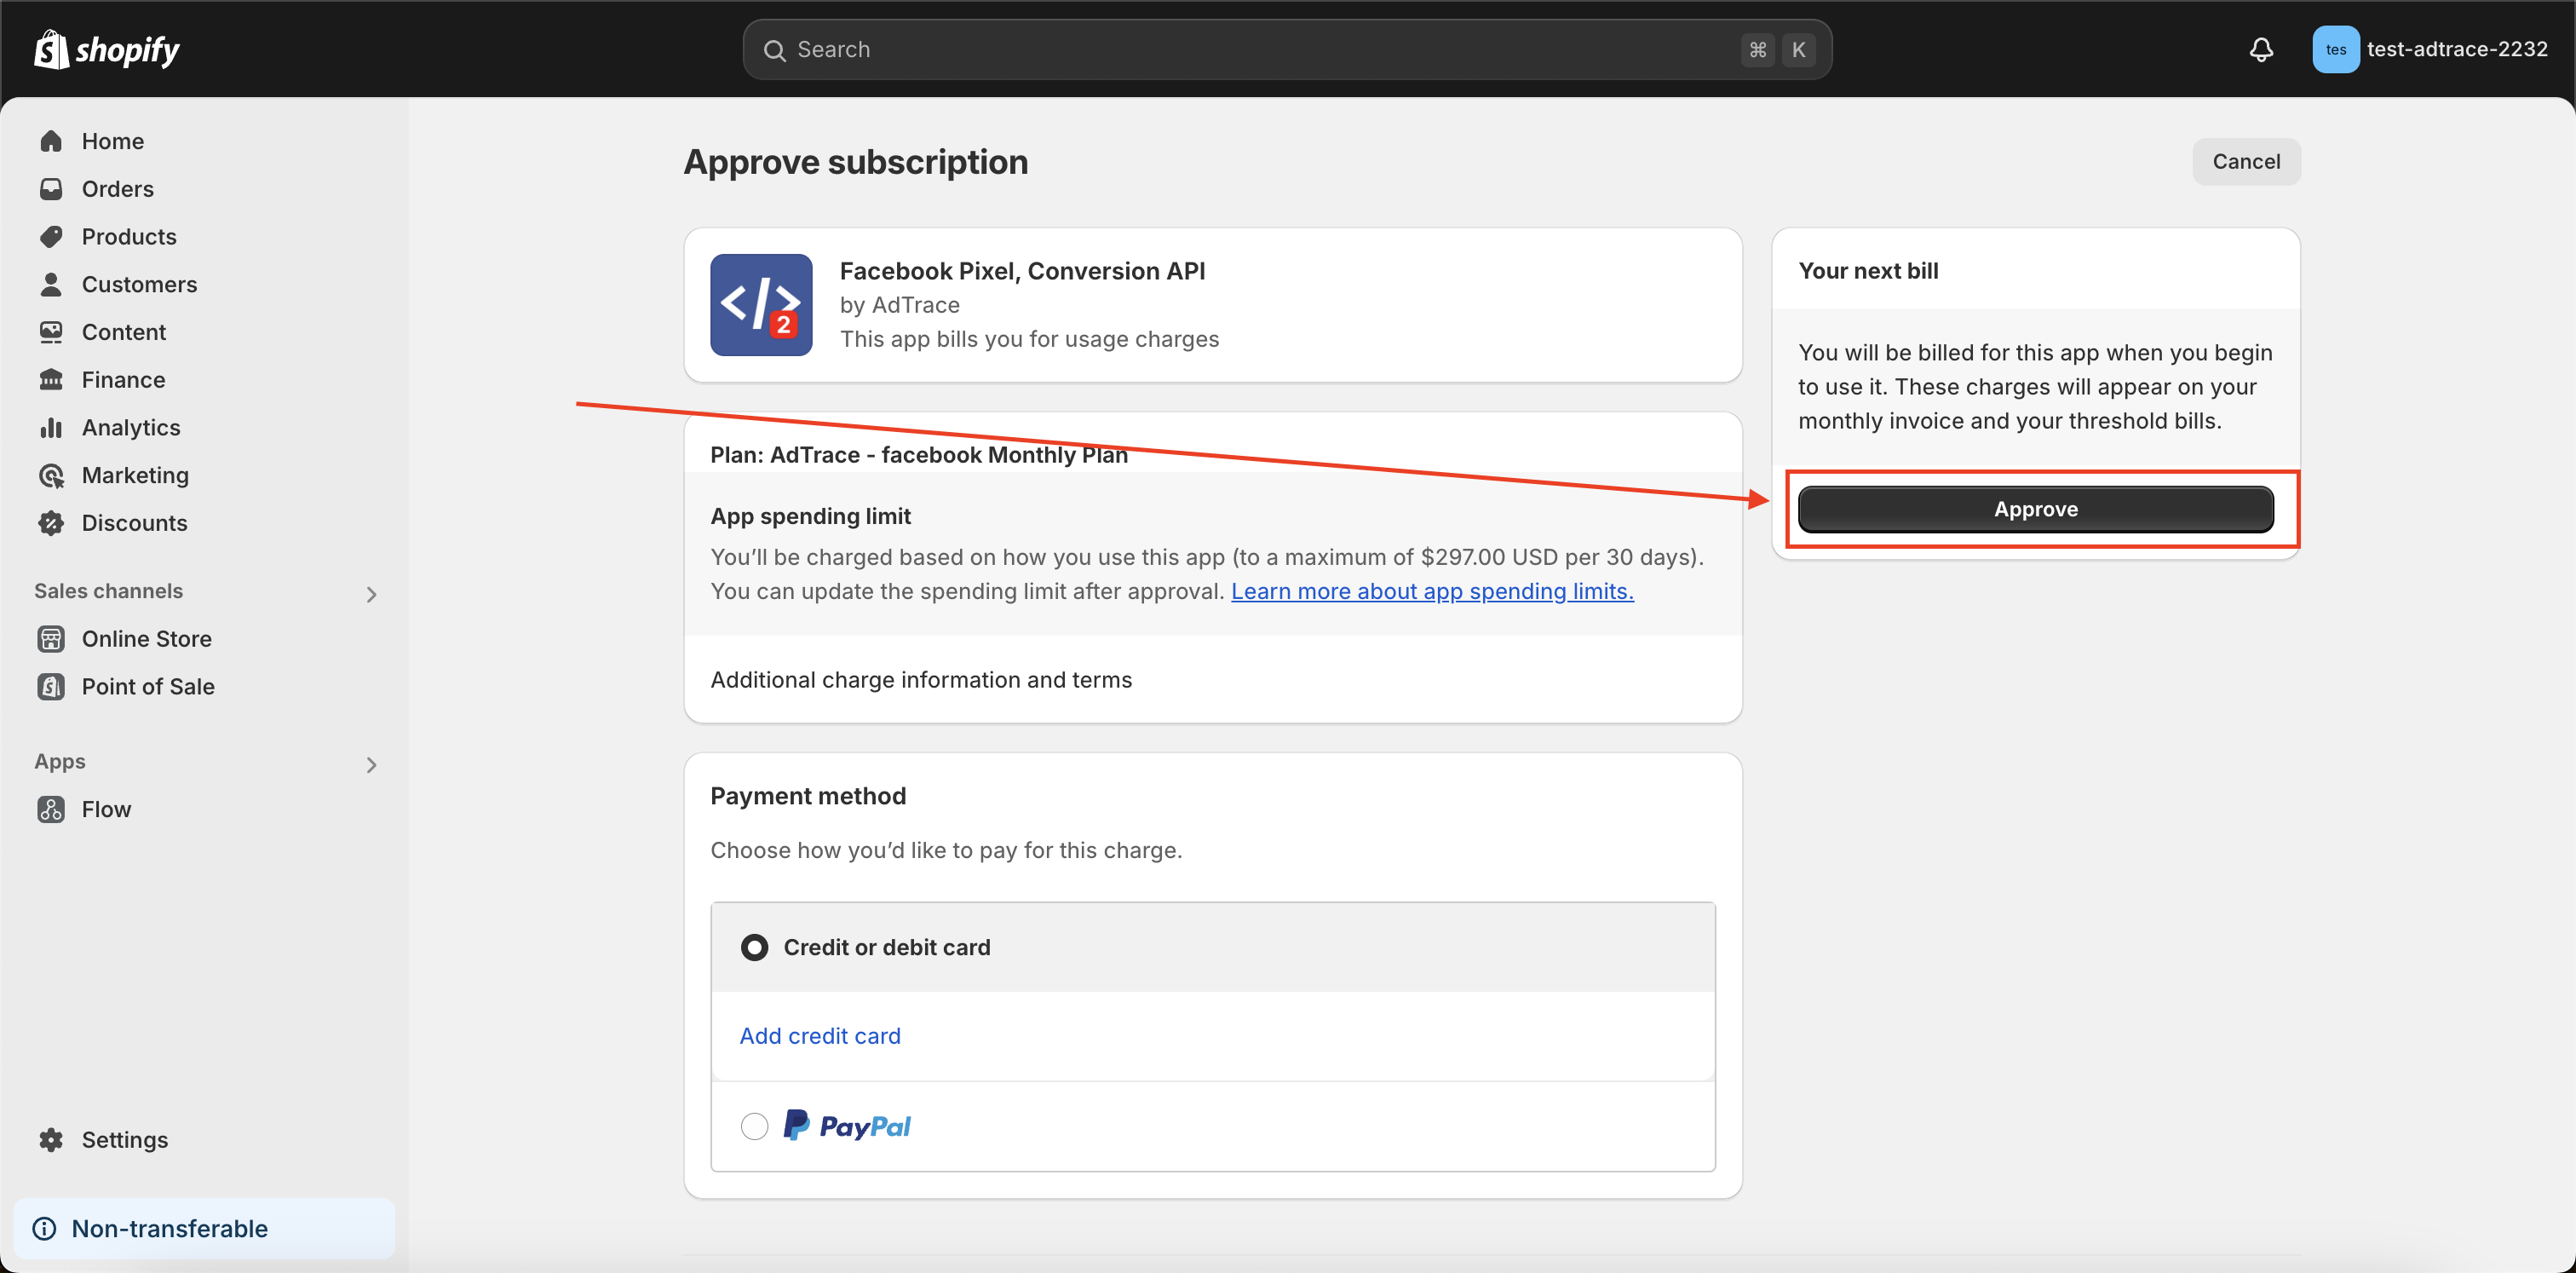Select the PayPal radio button
This screenshot has height=1273, width=2576.
(x=755, y=1126)
